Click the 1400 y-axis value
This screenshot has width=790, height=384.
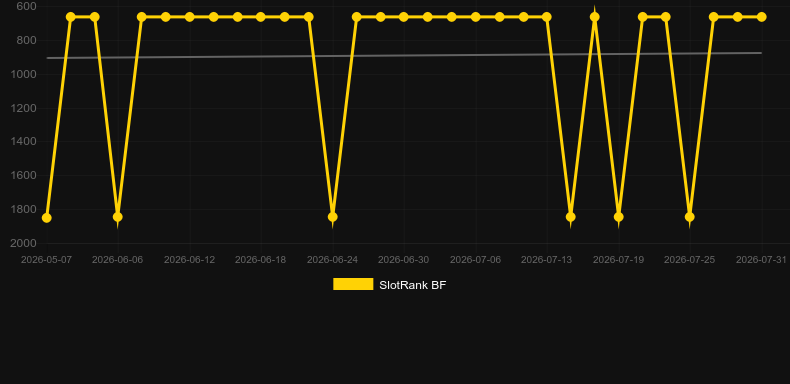click(x=24, y=142)
